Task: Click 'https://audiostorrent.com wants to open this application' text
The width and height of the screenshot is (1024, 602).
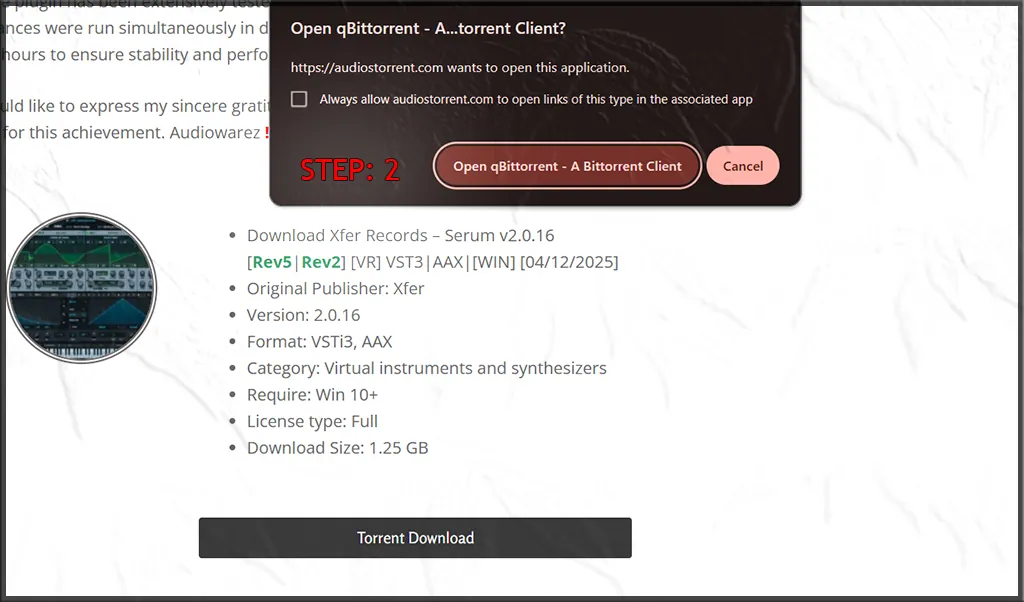Action: 460,67
